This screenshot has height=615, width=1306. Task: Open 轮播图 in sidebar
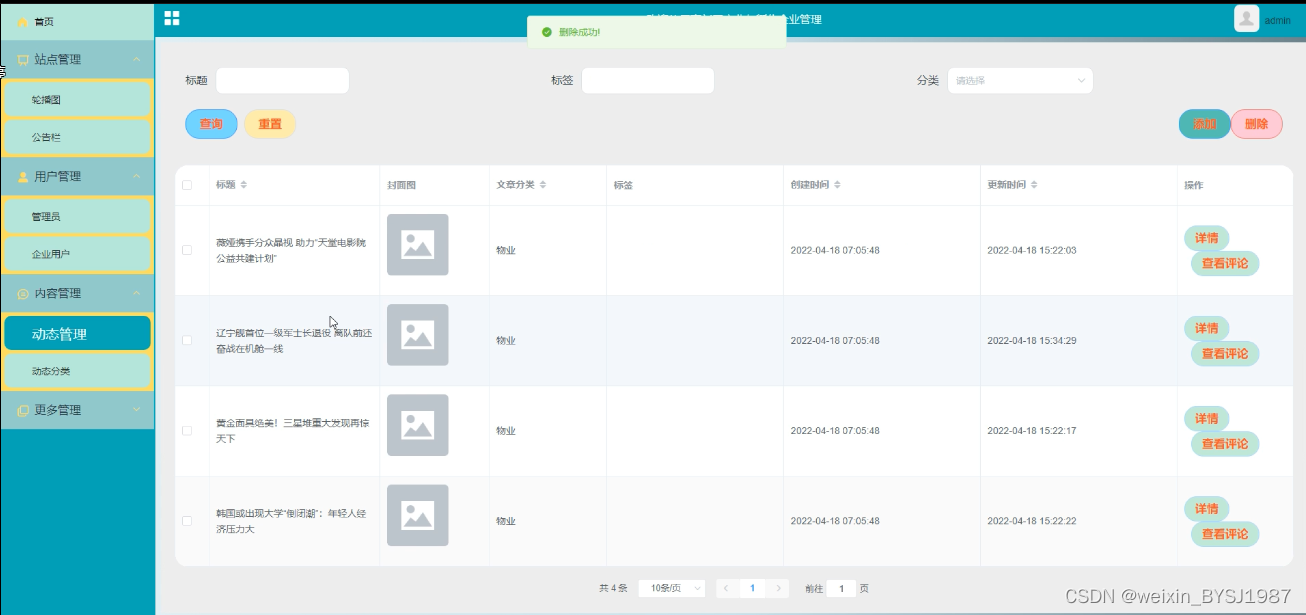tap(77, 100)
